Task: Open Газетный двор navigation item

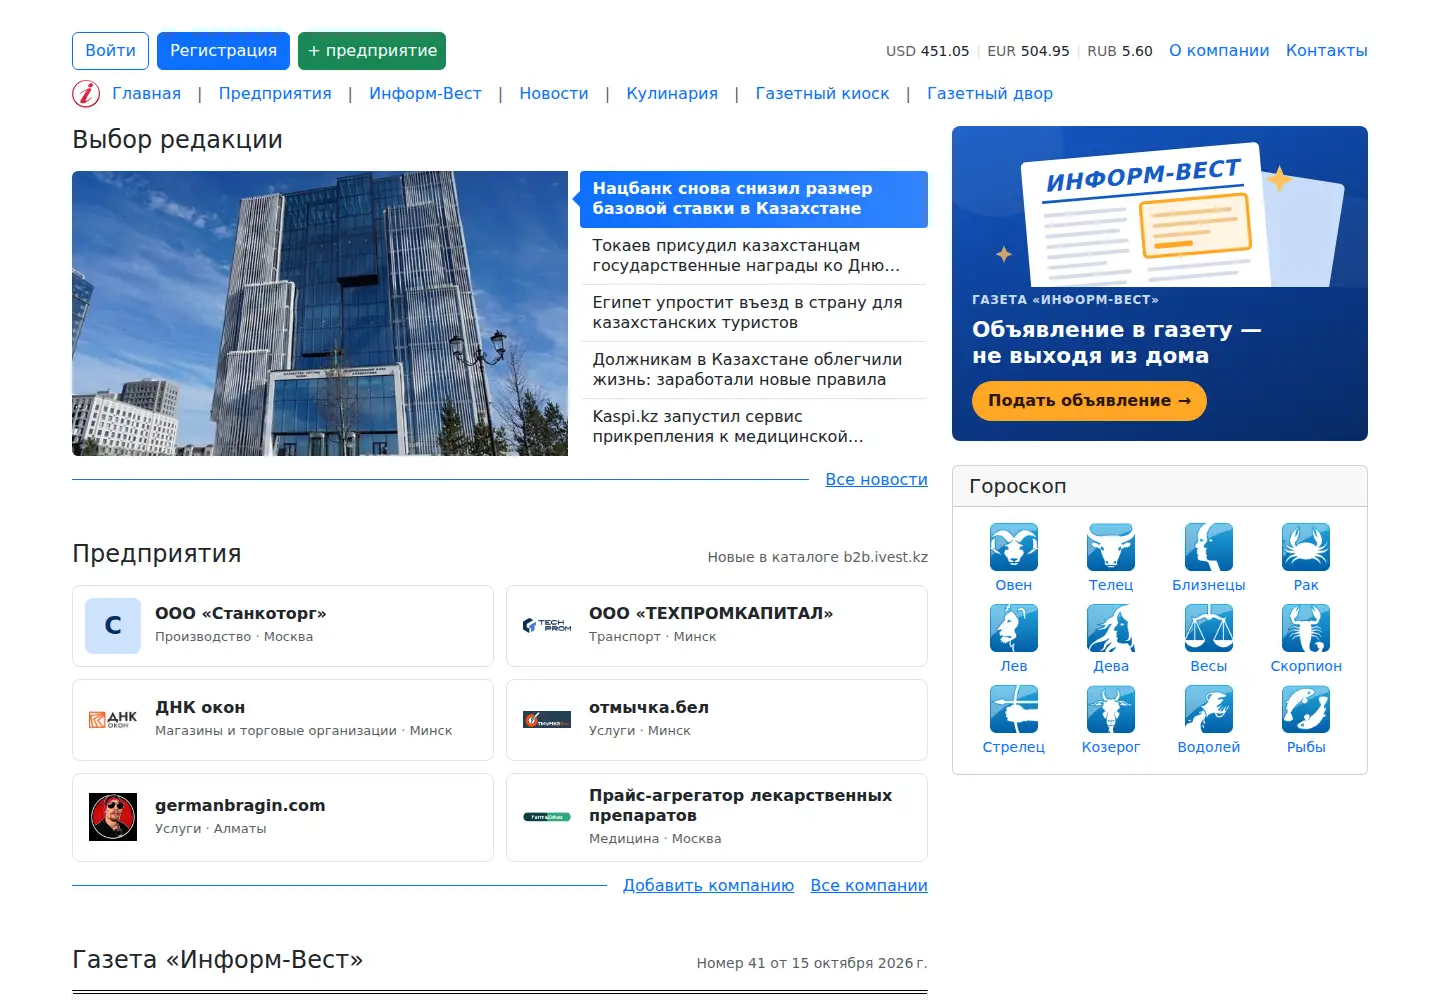Action: pos(990,93)
